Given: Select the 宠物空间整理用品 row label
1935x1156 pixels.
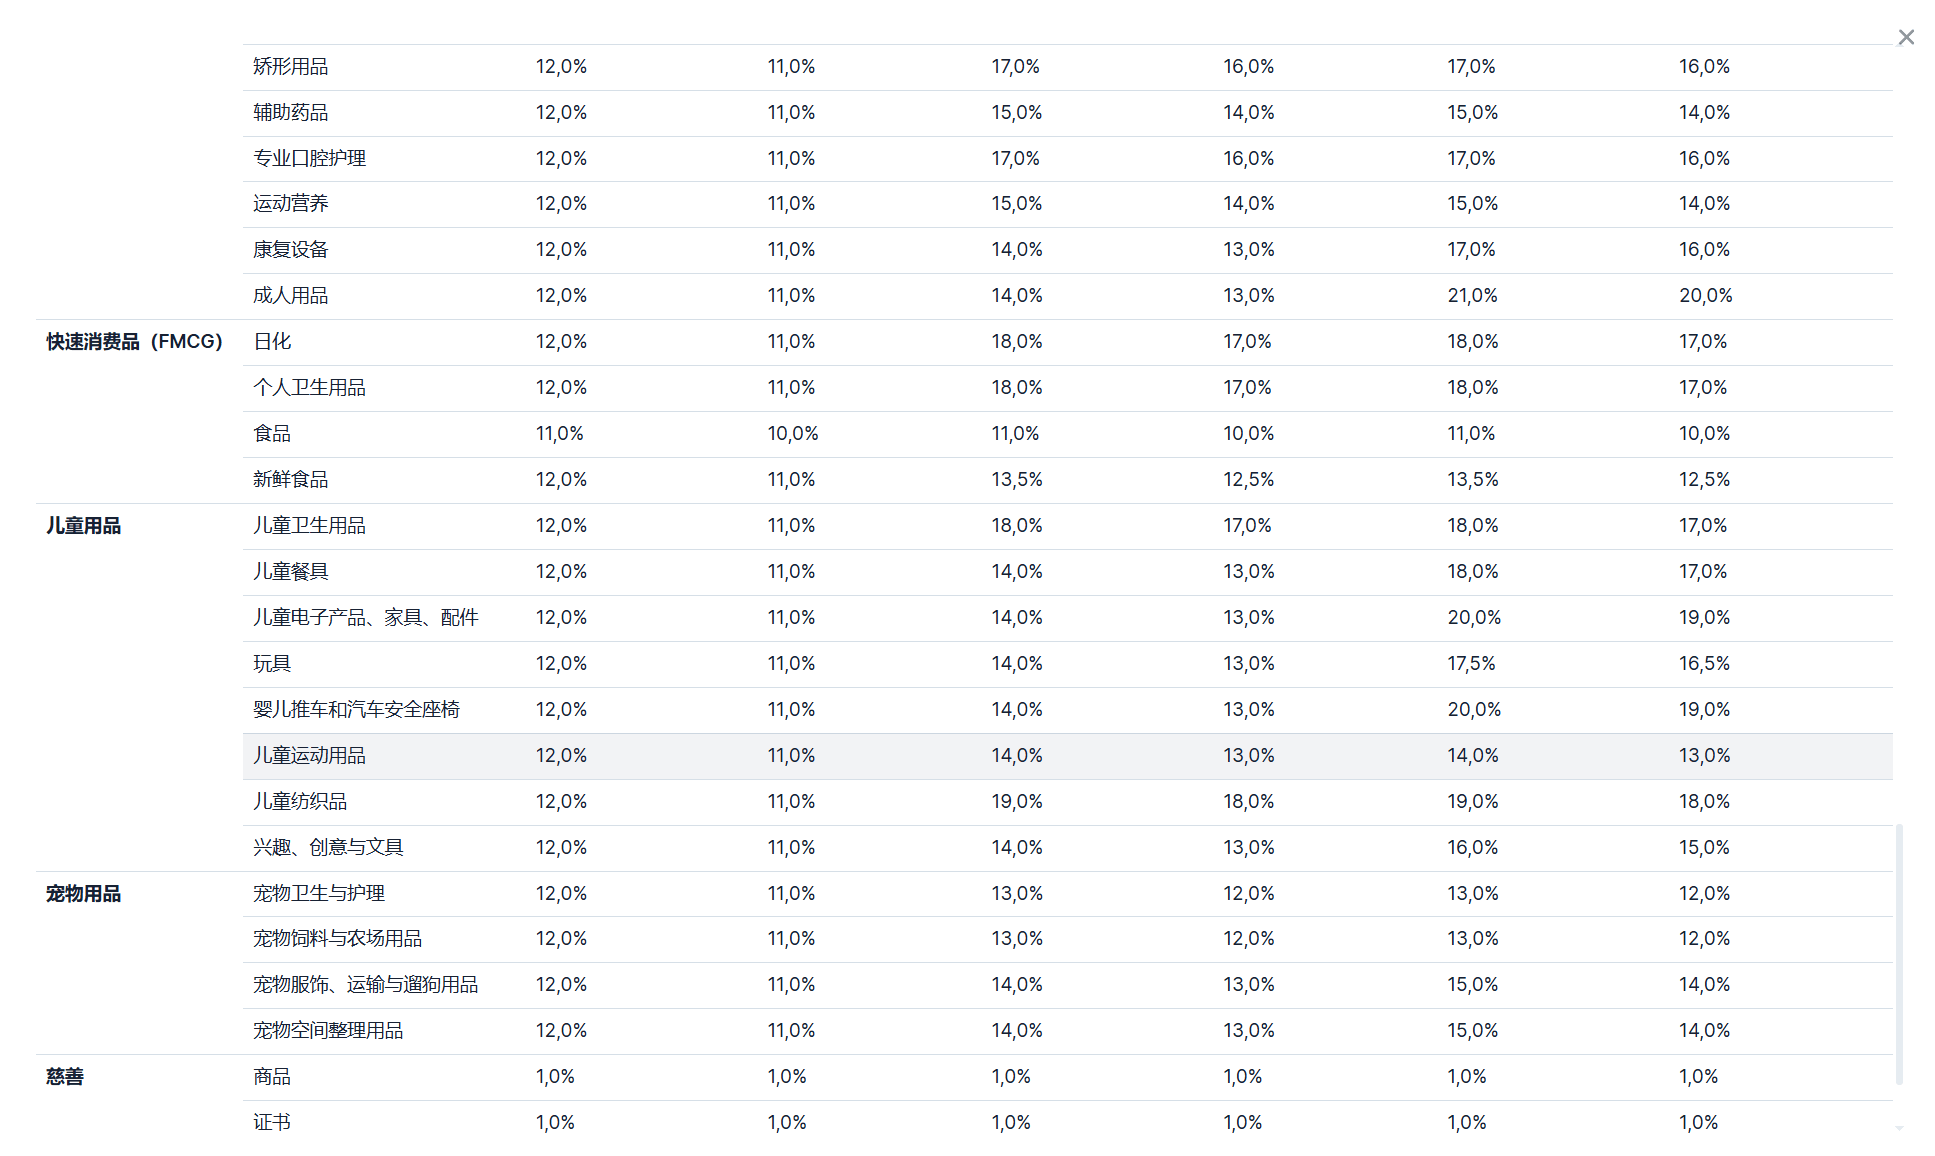Looking at the screenshot, I should [328, 1031].
